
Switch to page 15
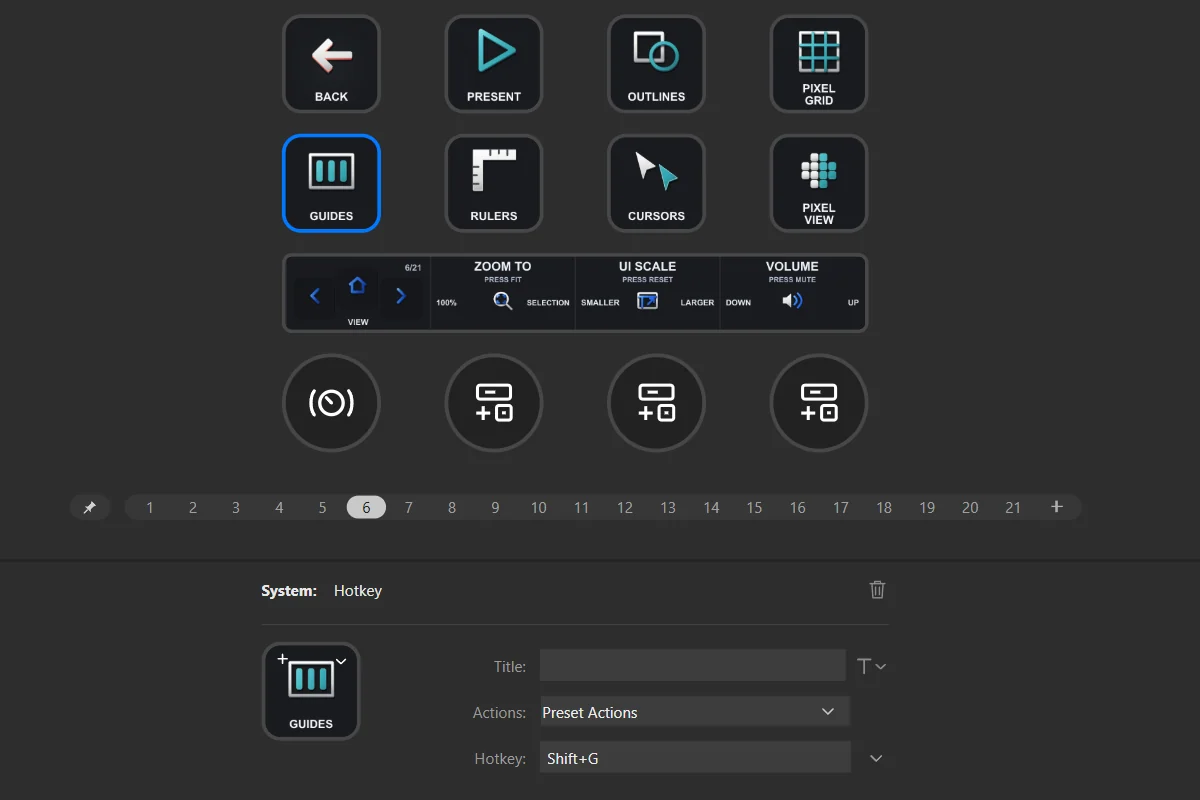(754, 508)
